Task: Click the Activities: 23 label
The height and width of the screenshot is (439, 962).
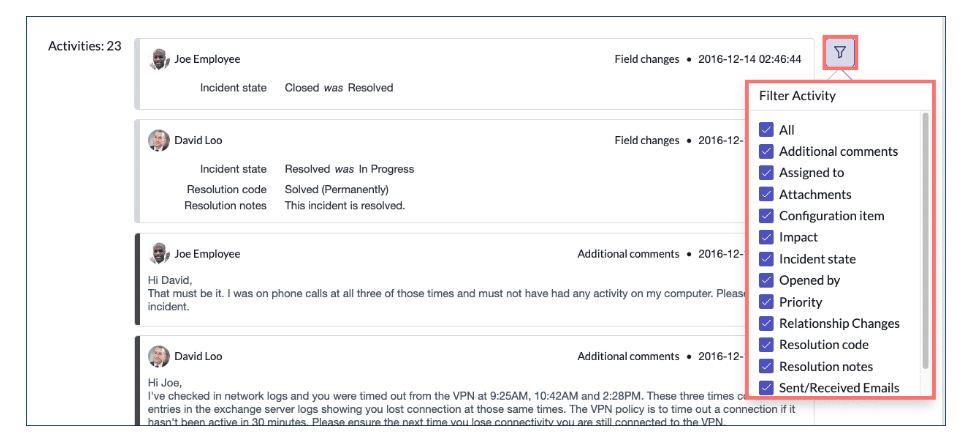Action: (x=85, y=46)
